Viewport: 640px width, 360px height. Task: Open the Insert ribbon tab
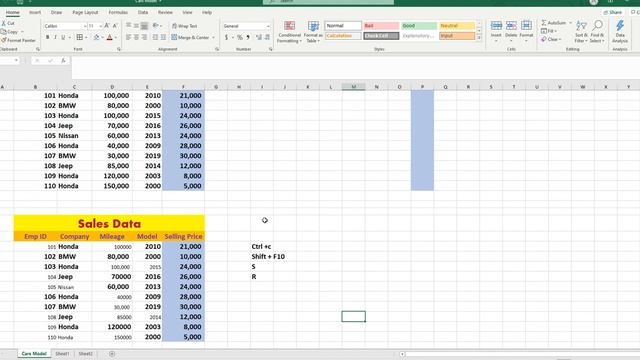35,13
